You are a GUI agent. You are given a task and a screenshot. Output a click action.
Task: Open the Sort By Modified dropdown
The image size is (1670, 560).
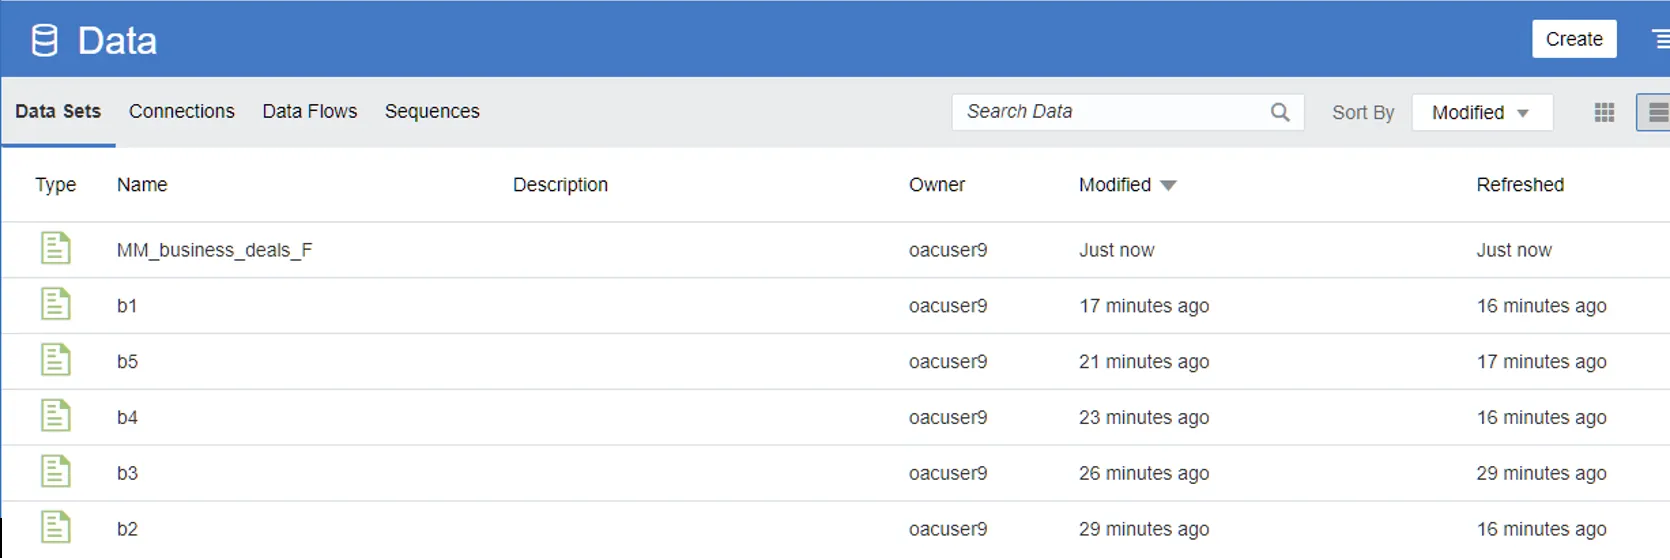pyautogui.click(x=1481, y=112)
